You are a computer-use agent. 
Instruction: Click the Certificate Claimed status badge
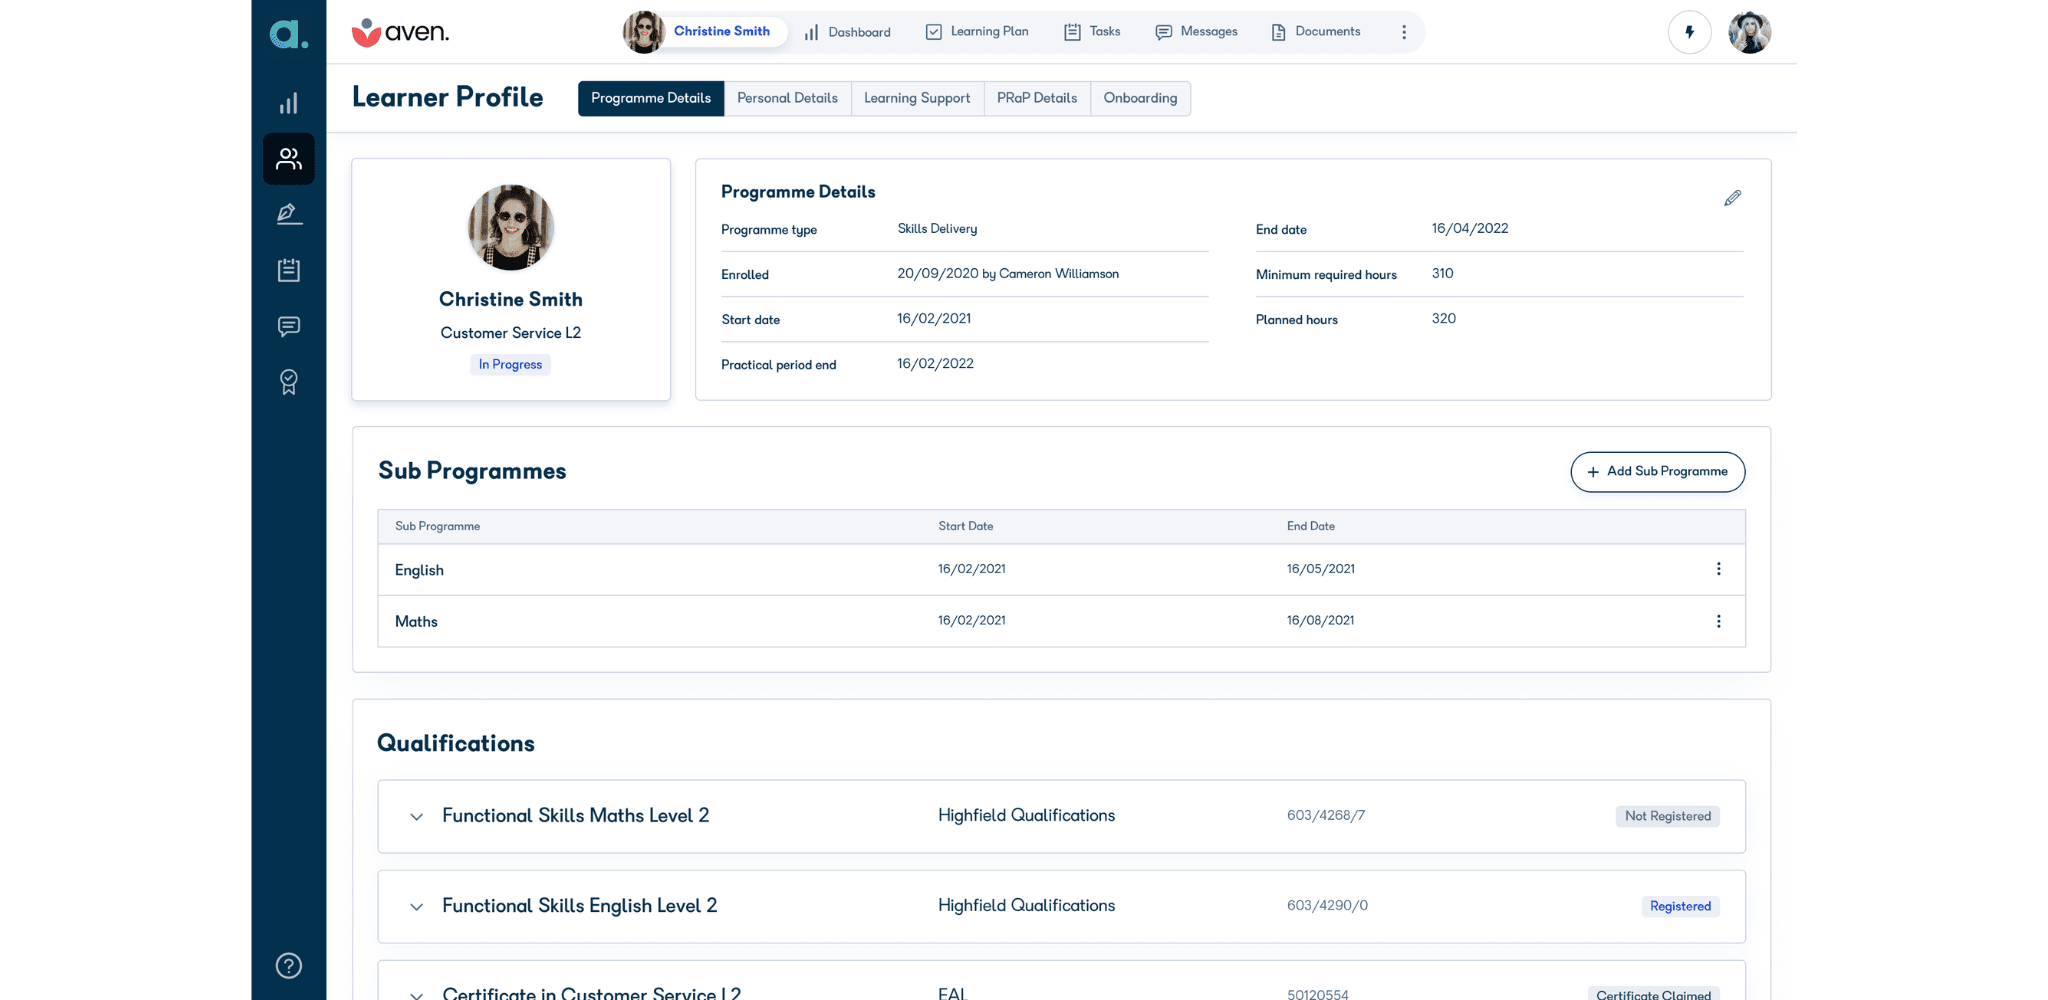tap(1654, 994)
